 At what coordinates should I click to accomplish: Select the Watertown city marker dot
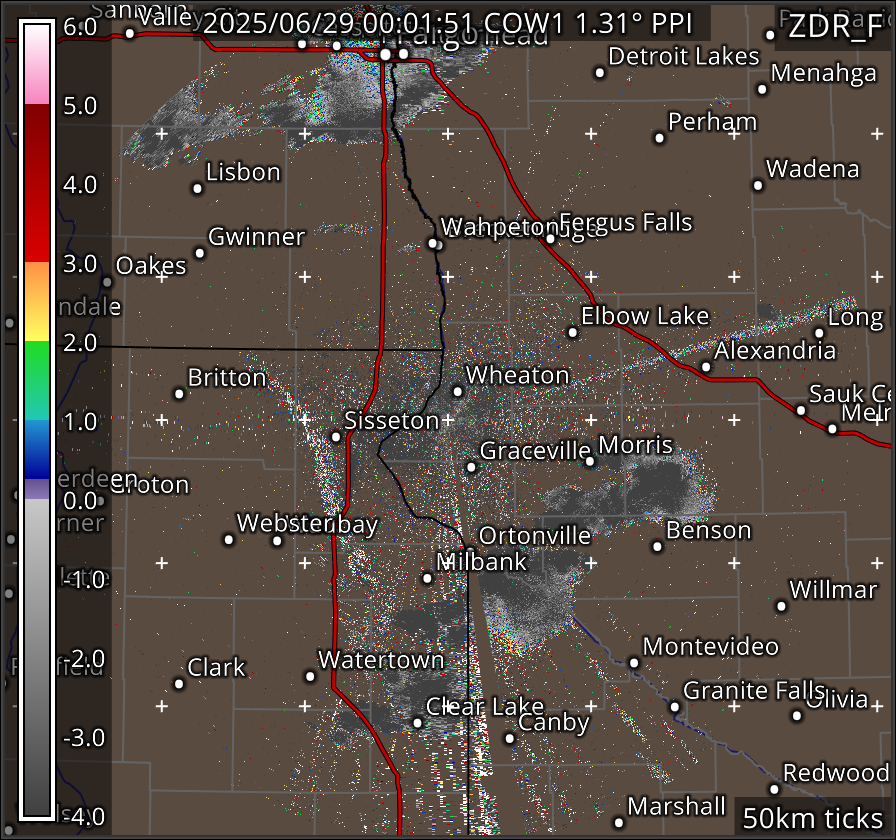(310, 676)
